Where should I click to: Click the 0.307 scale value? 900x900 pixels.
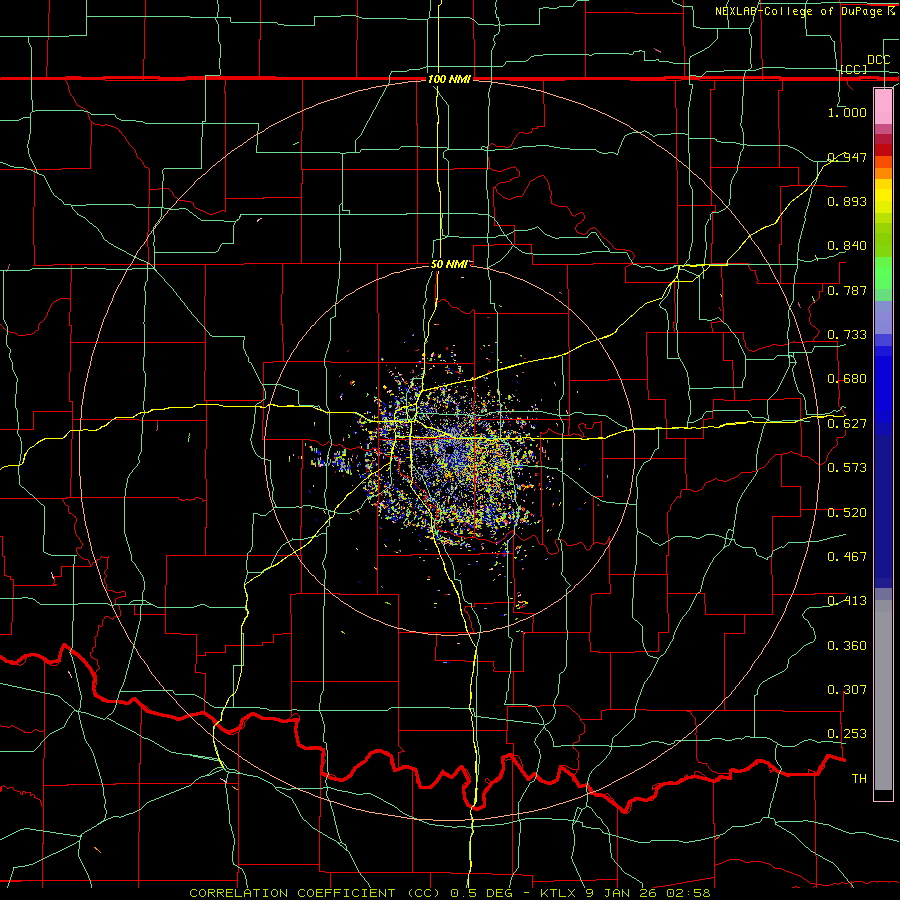(x=847, y=690)
